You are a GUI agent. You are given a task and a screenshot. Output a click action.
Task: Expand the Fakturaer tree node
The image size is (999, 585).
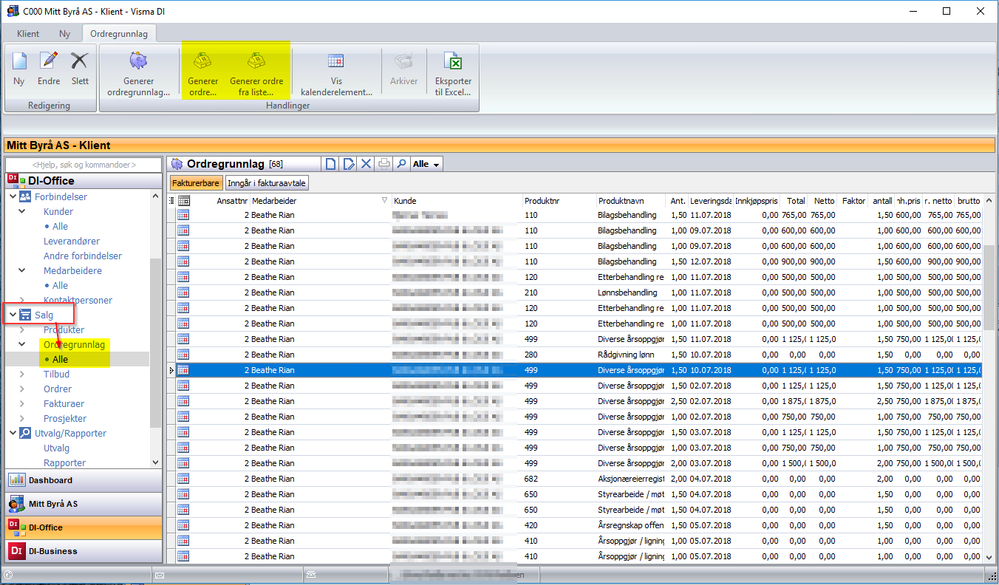coord(22,404)
